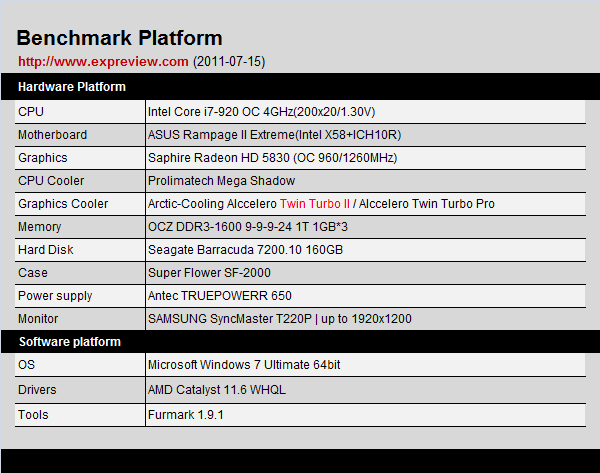Image resolution: width=600 pixels, height=473 pixels.
Task: Open the www.expreview.com link
Action: 103,62
